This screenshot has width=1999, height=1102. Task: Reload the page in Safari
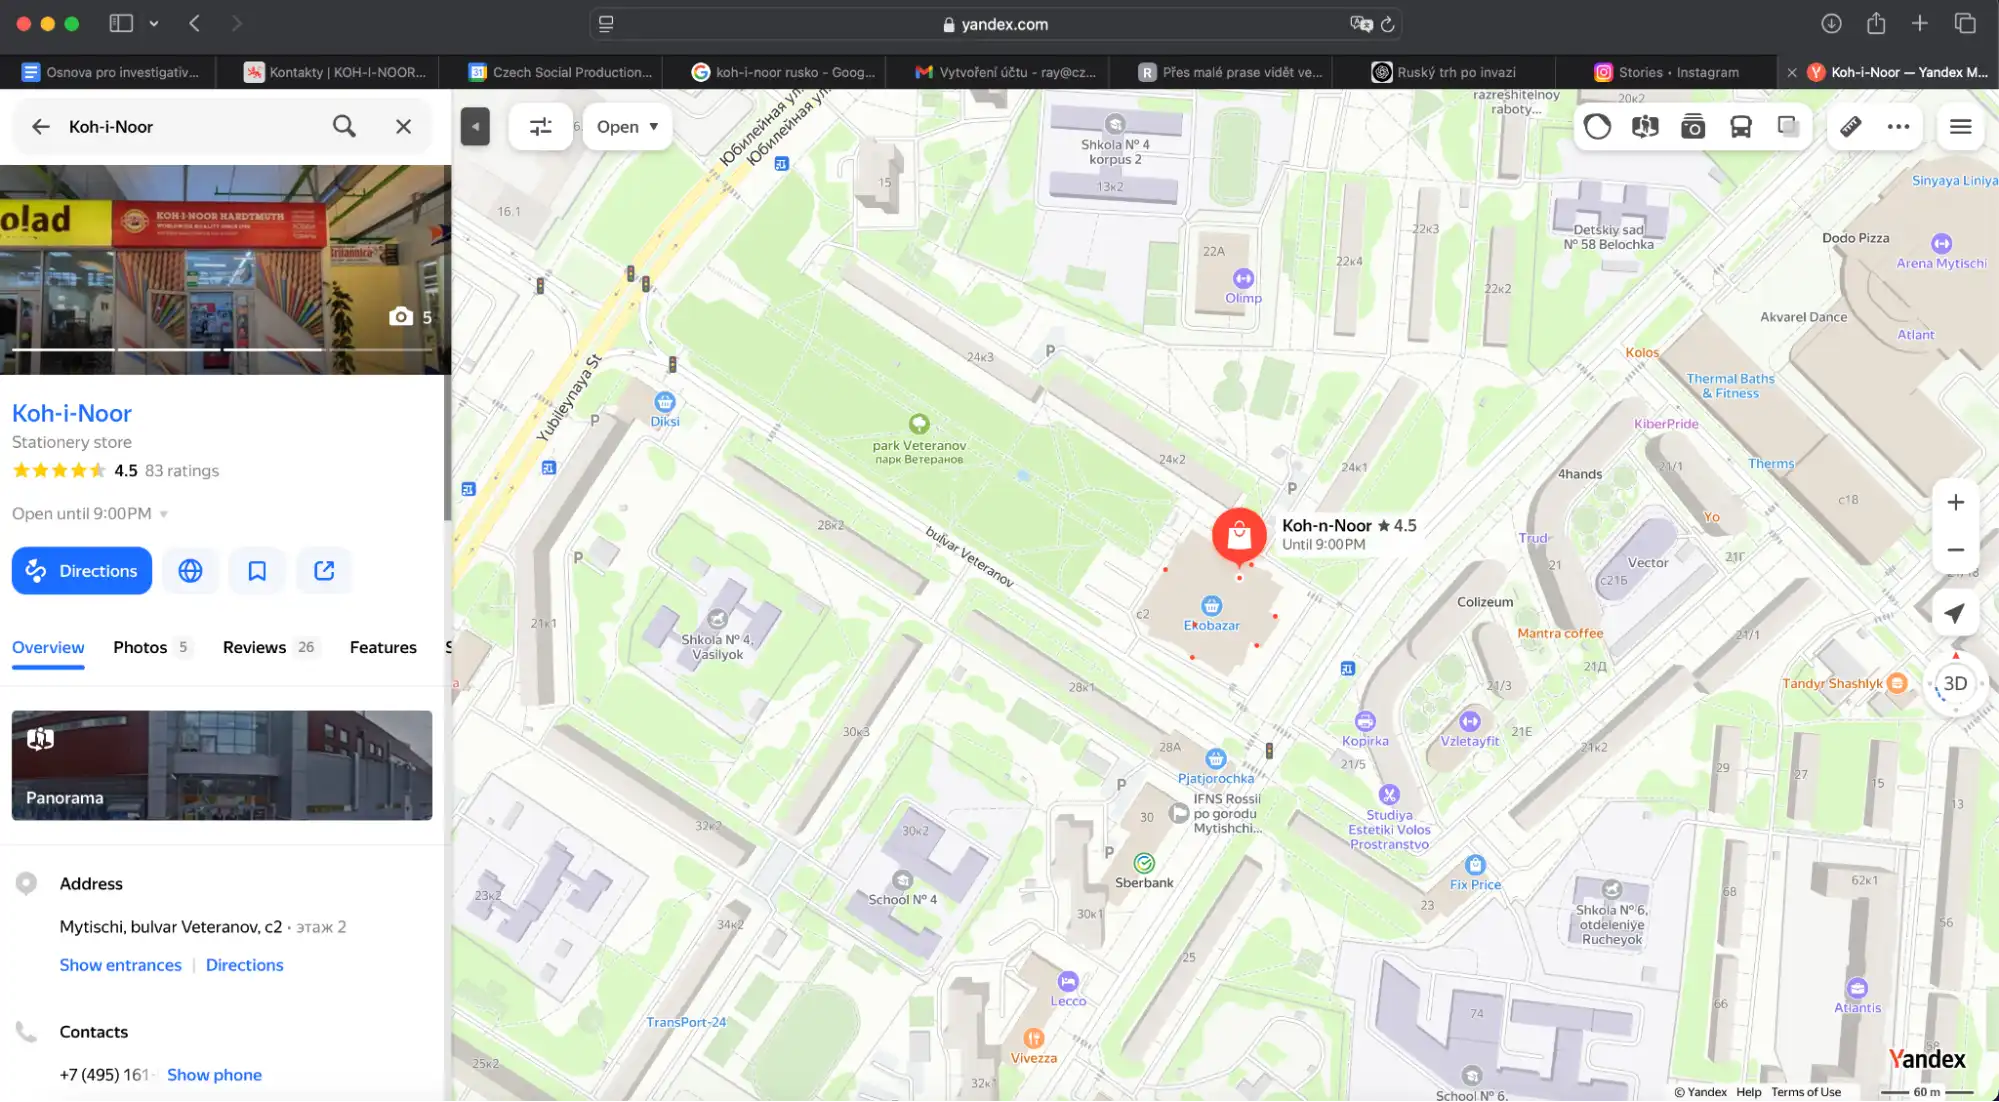[1387, 24]
